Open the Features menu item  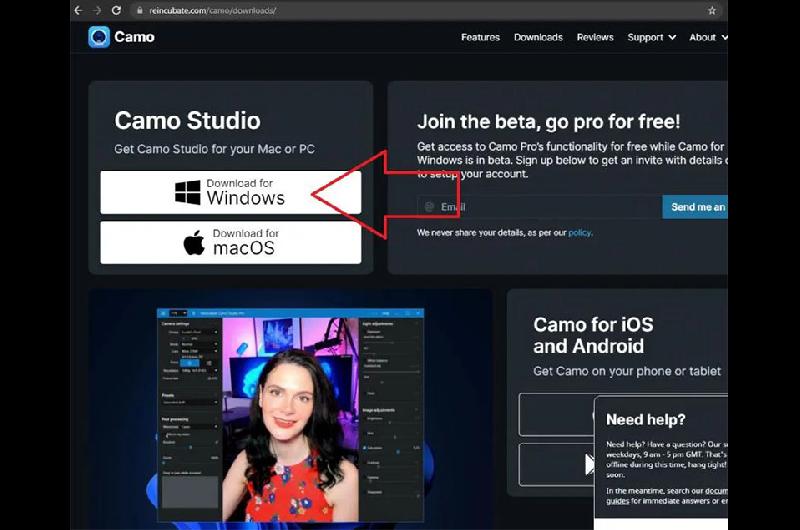click(x=480, y=37)
